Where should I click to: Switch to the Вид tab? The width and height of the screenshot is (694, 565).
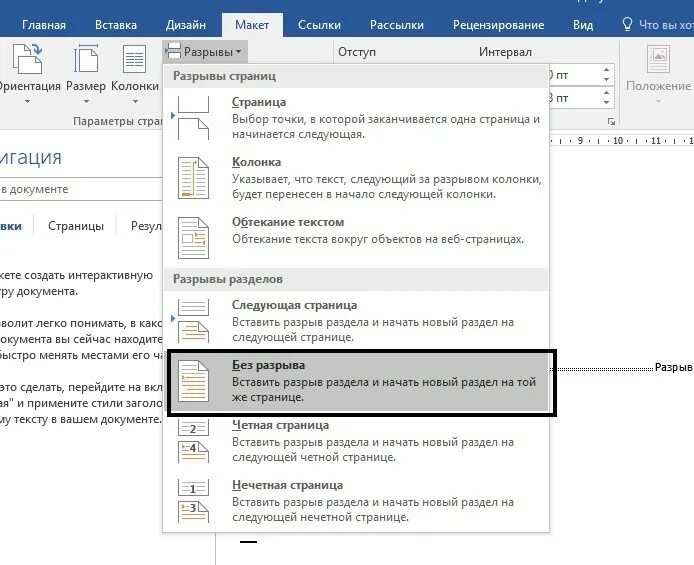click(x=583, y=25)
